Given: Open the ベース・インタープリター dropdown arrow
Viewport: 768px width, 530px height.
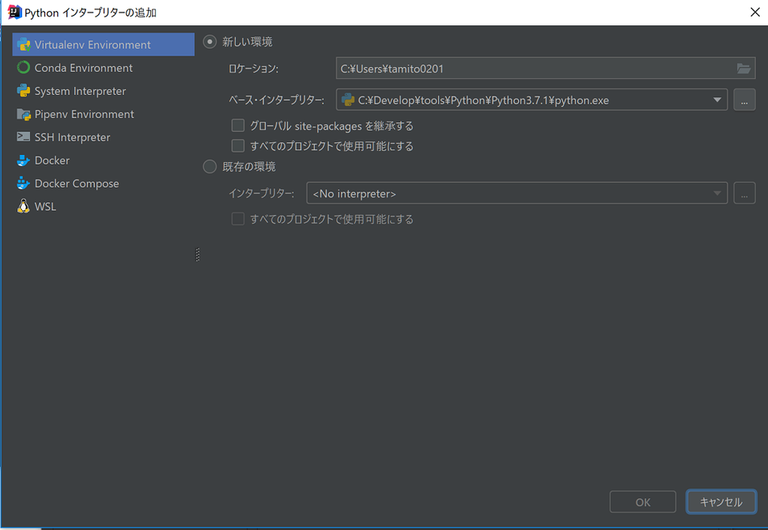Looking at the screenshot, I should tap(717, 100).
